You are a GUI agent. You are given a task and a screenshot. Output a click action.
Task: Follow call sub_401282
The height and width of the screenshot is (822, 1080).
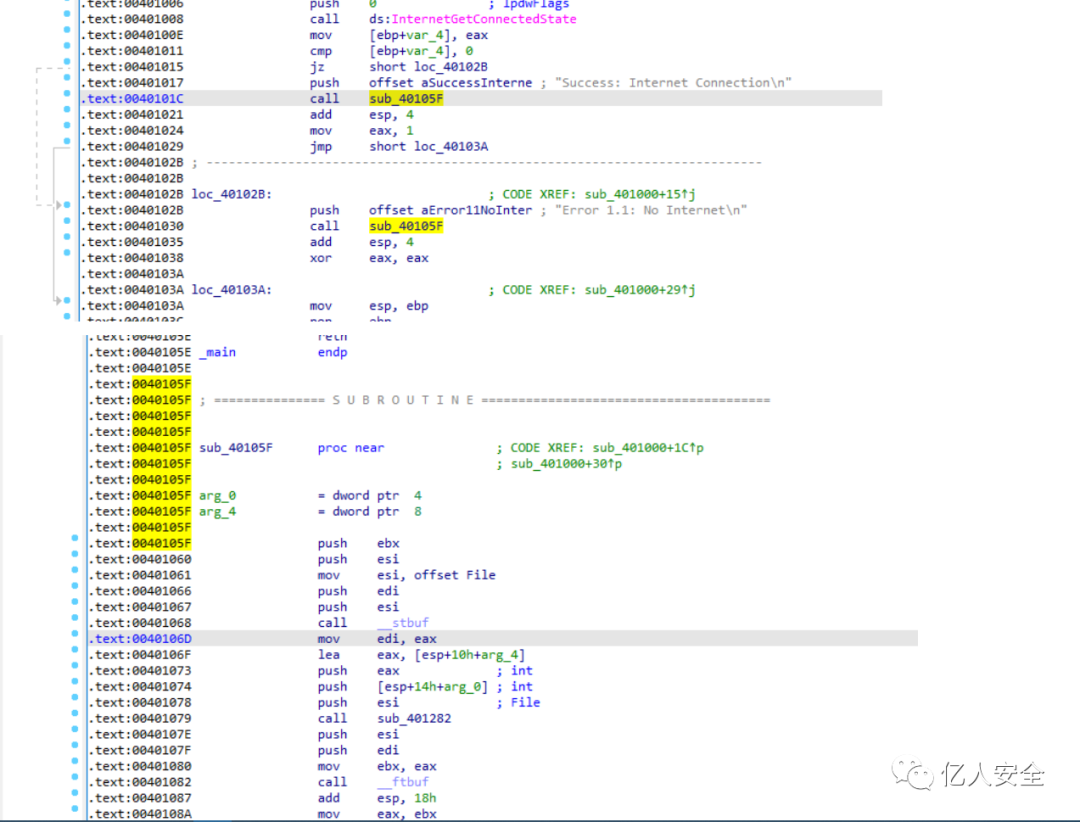414,718
